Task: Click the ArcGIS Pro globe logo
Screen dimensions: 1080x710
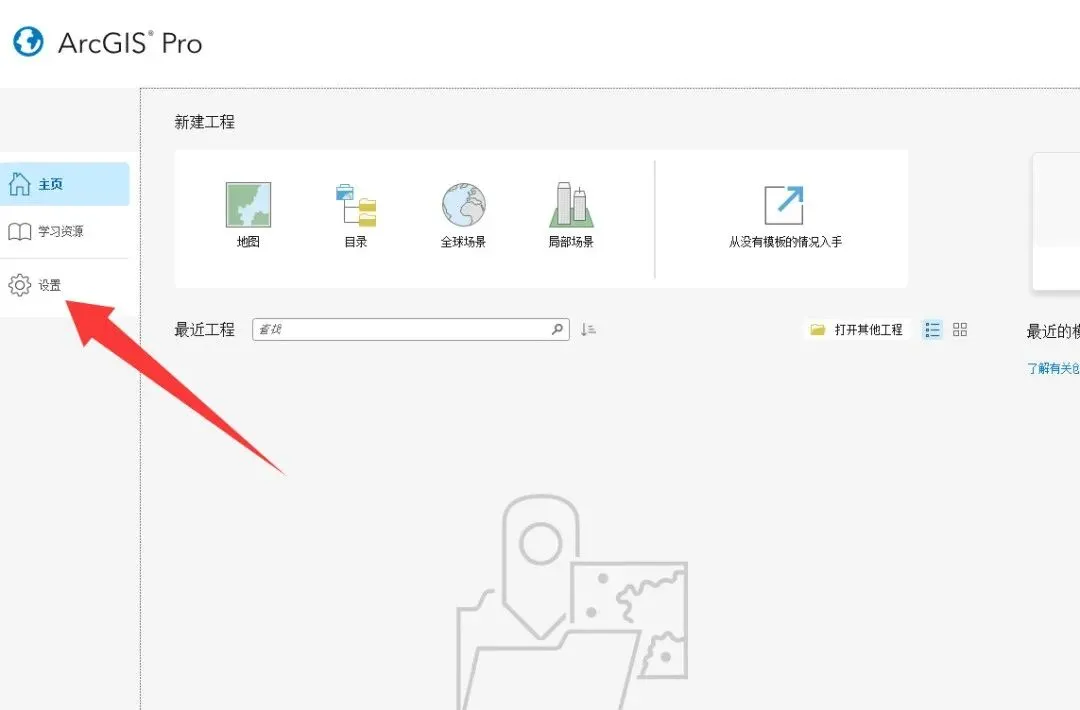Action: pyautogui.click(x=28, y=42)
